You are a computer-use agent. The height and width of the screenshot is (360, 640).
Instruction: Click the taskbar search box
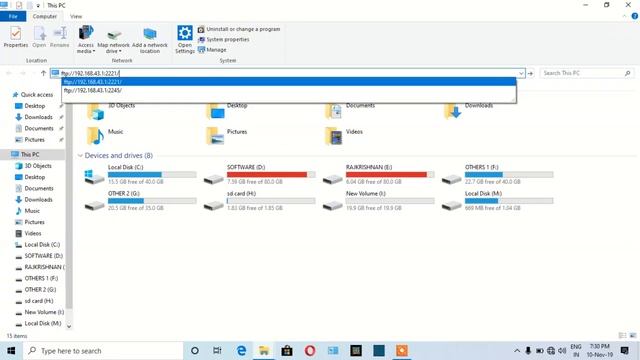pos(103,351)
